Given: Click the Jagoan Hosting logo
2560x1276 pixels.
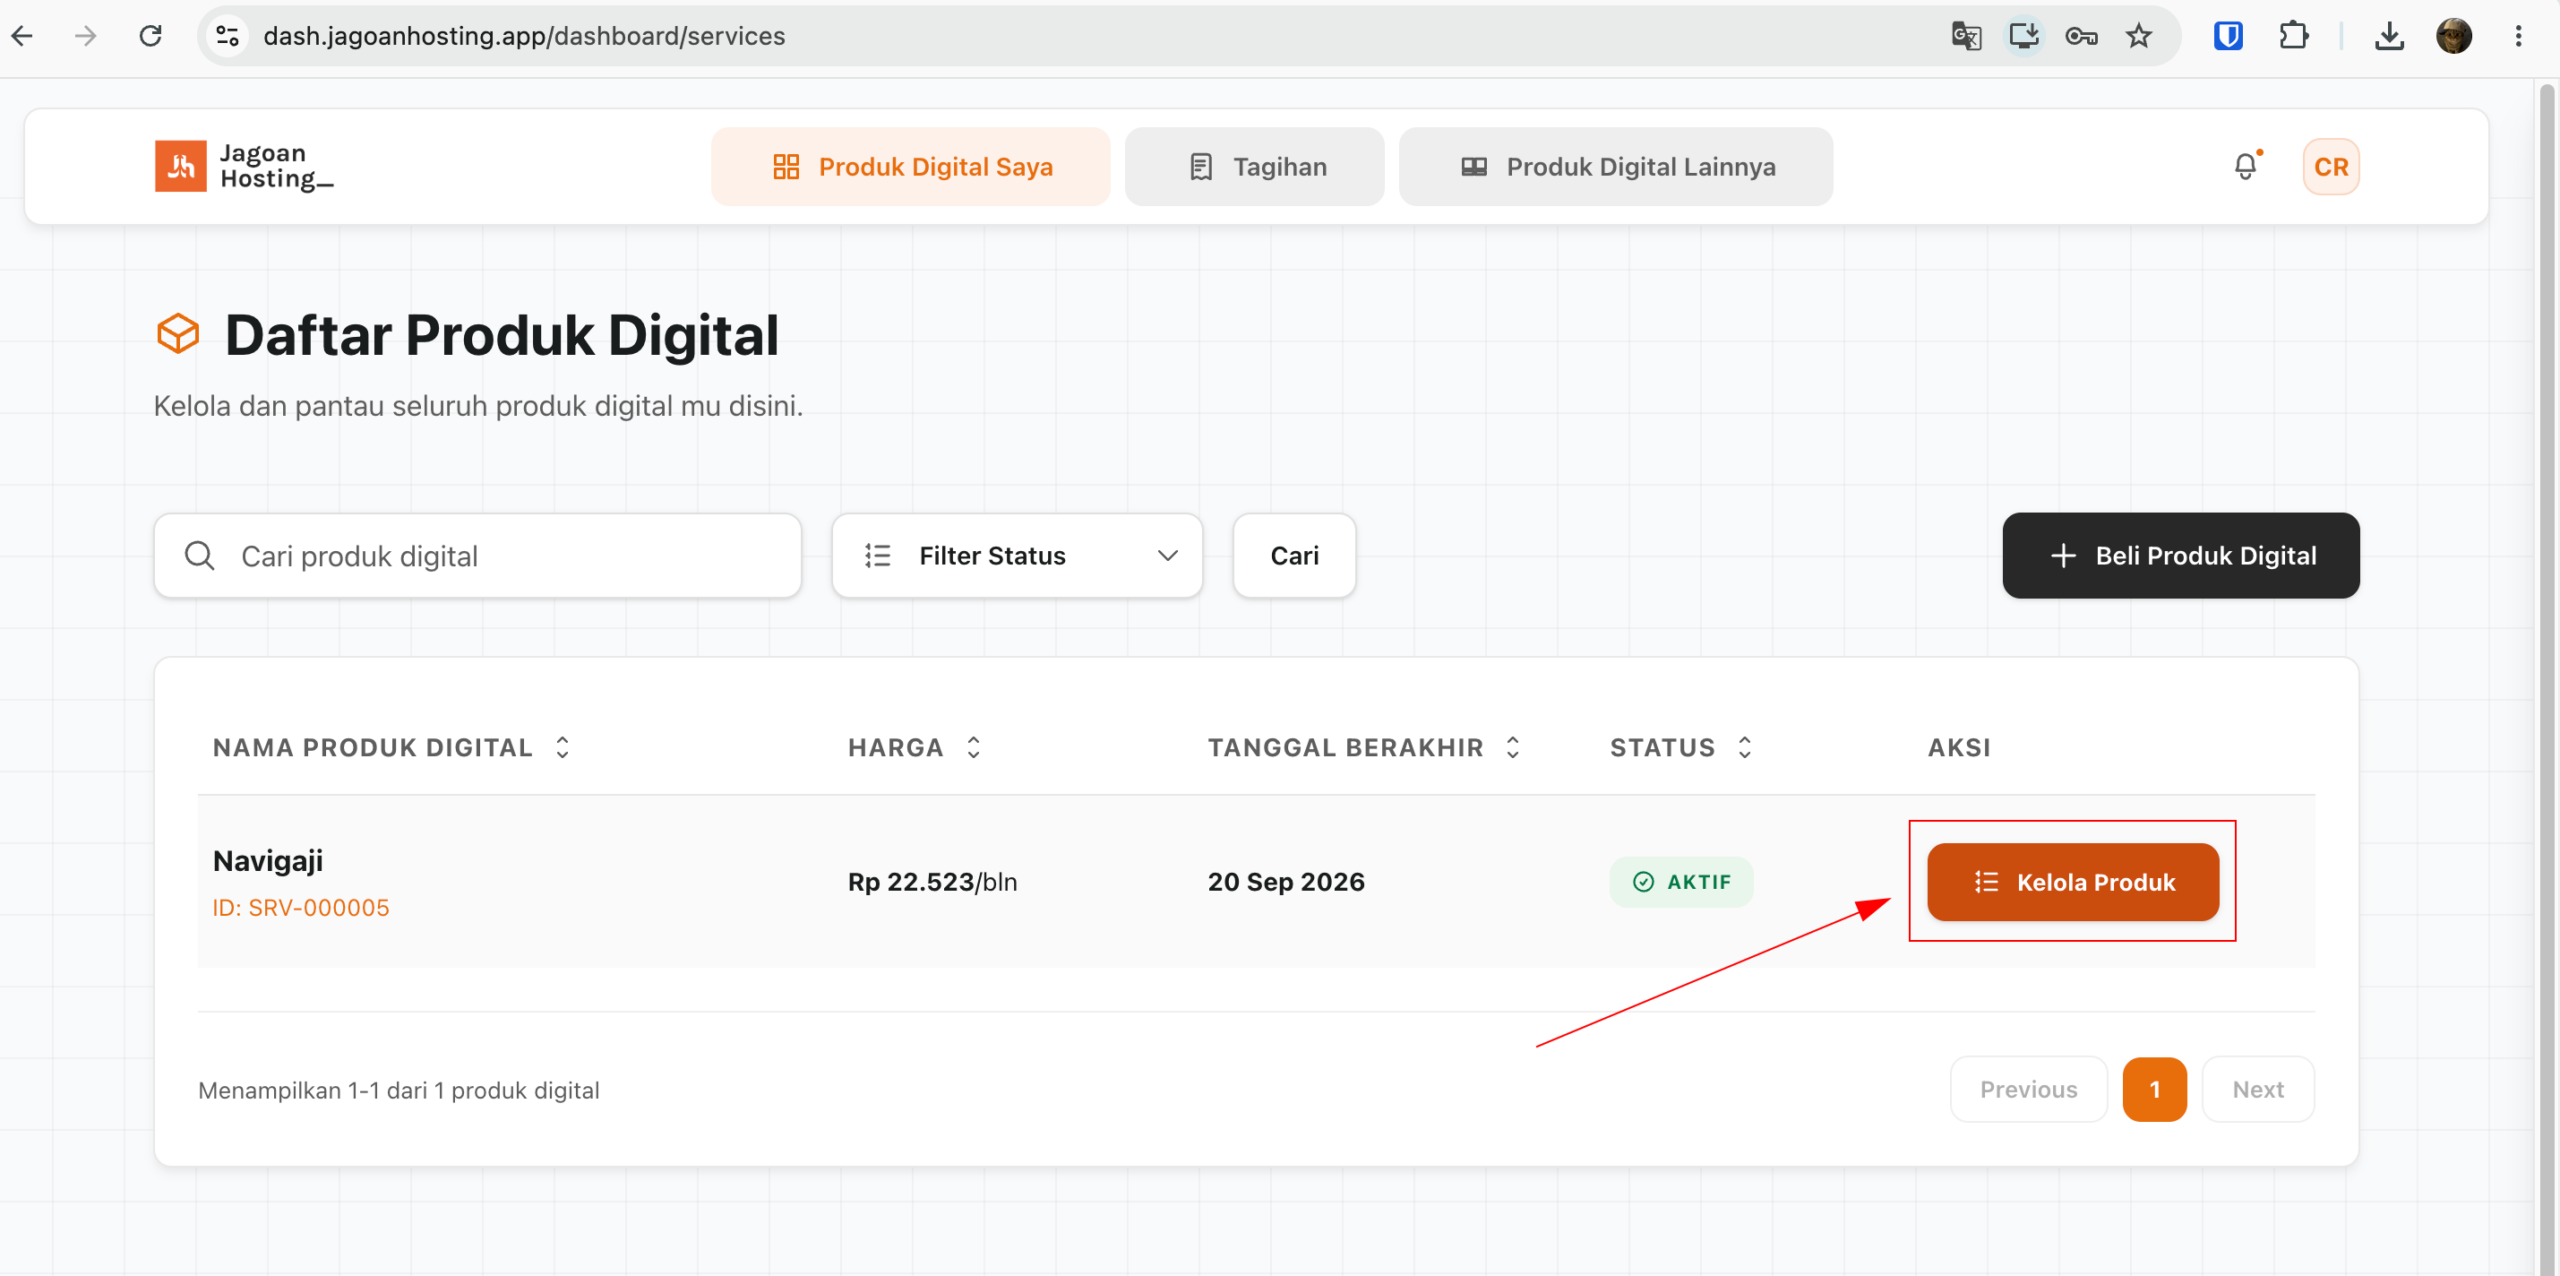Looking at the screenshot, I should (245, 166).
